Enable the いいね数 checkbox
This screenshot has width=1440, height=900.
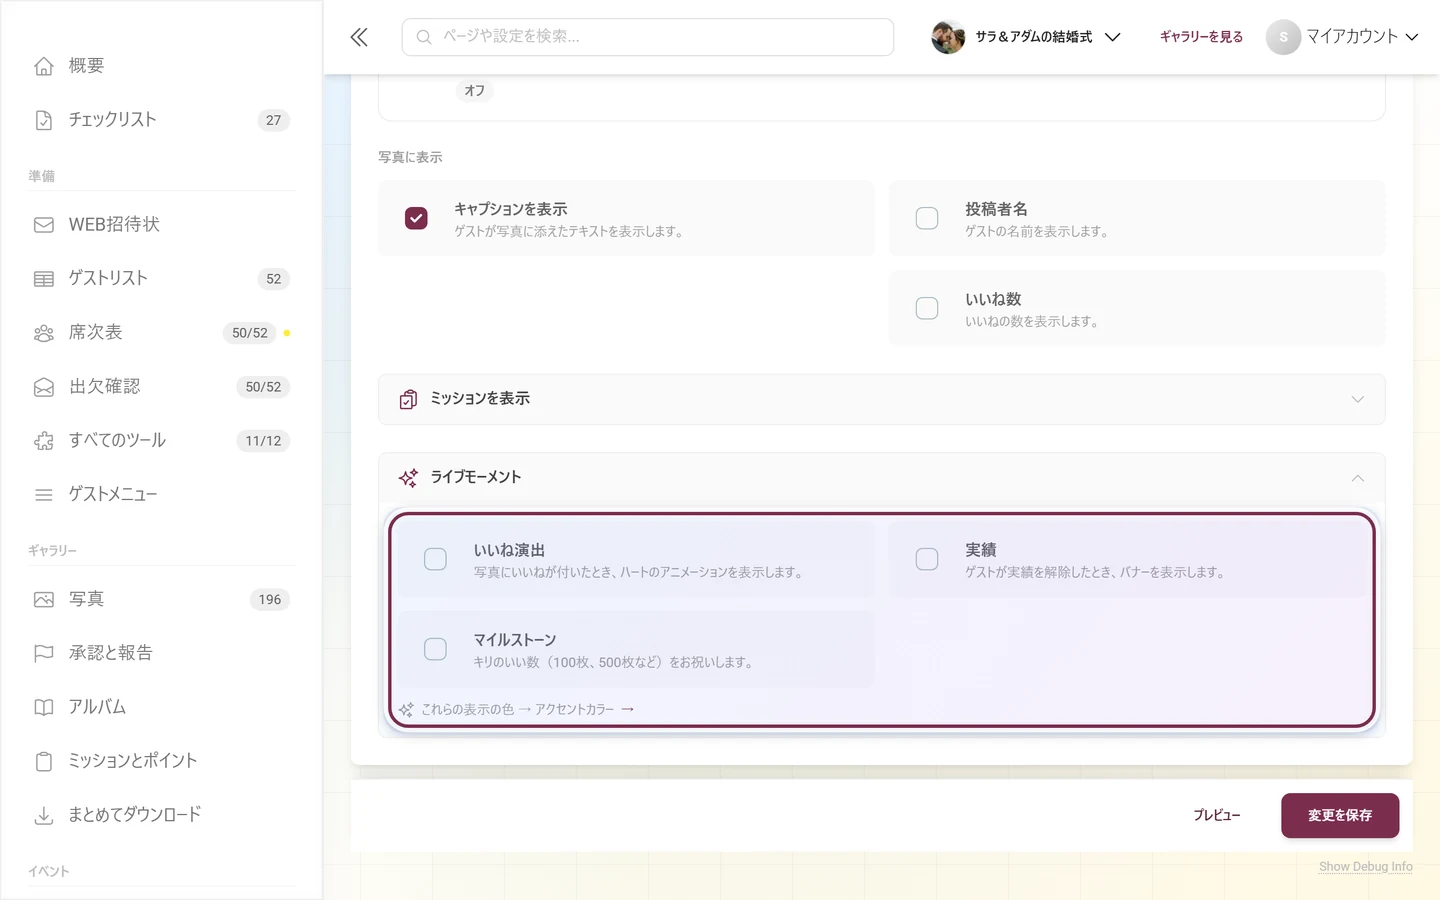(x=927, y=308)
